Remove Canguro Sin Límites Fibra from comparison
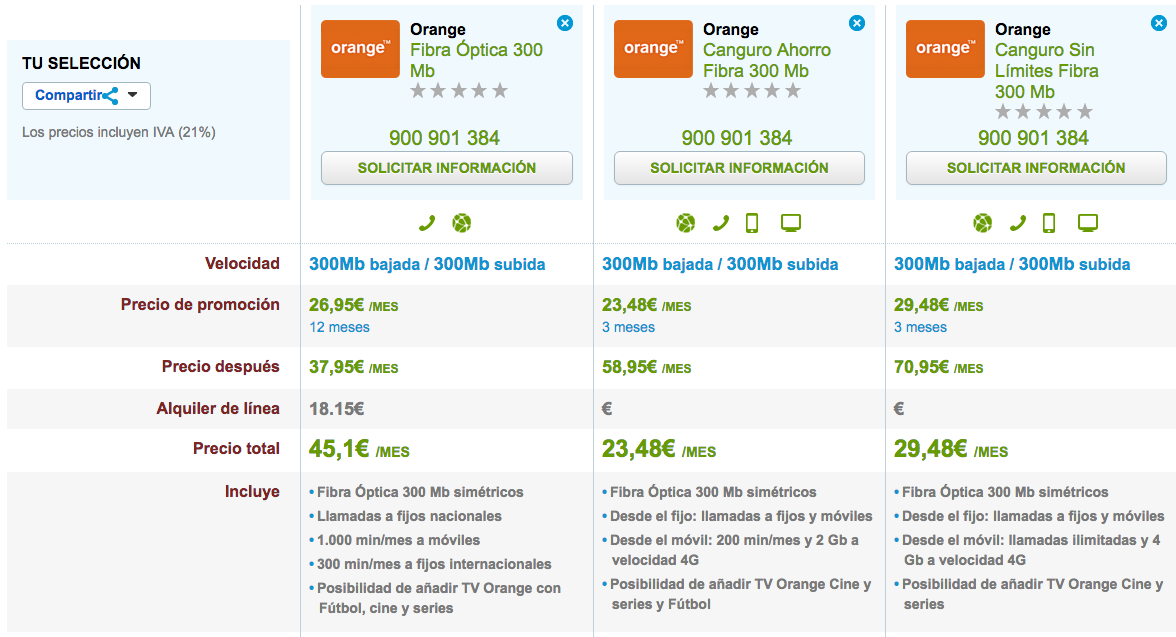This screenshot has height=637, width=1176. click(1159, 23)
